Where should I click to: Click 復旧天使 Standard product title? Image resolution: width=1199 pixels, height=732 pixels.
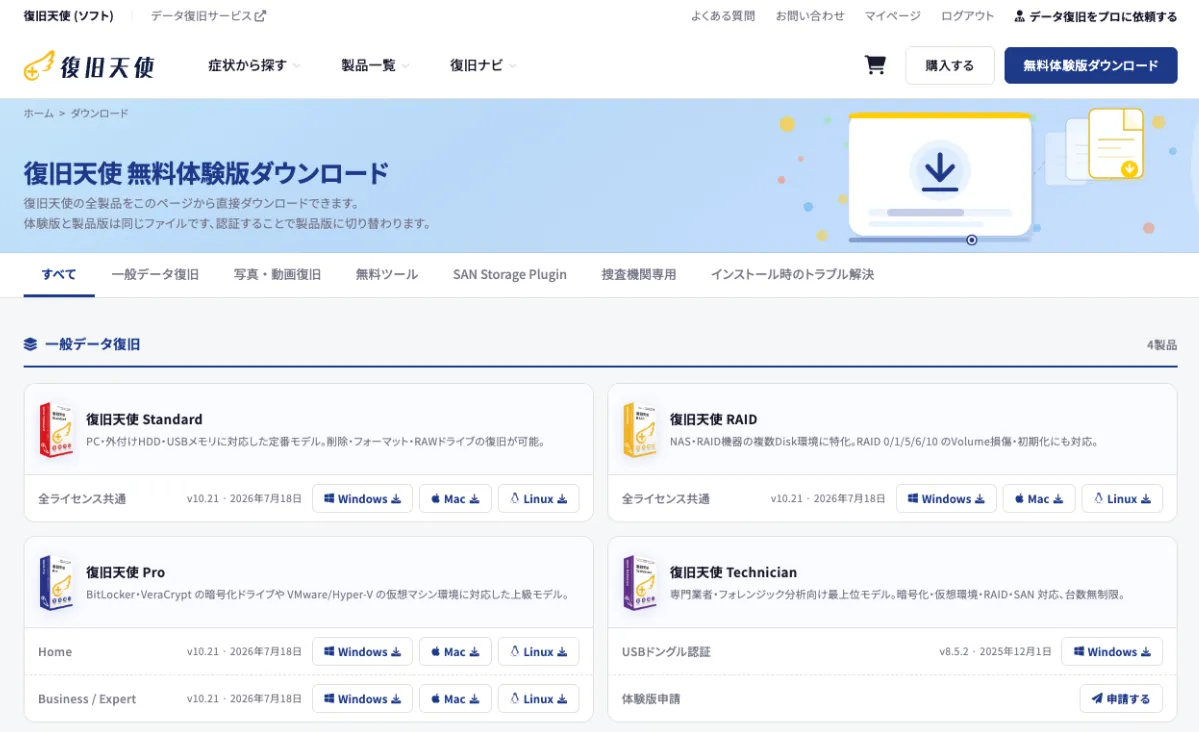click(144, 419)
